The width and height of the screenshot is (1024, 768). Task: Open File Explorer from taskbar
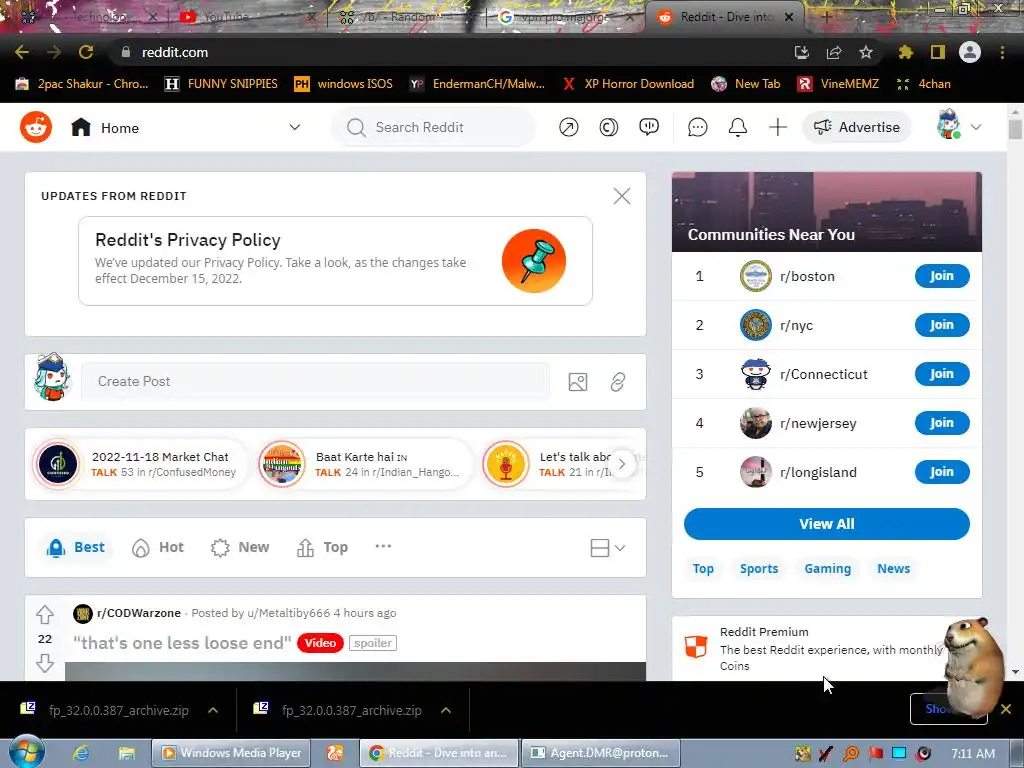coord(127,753)
